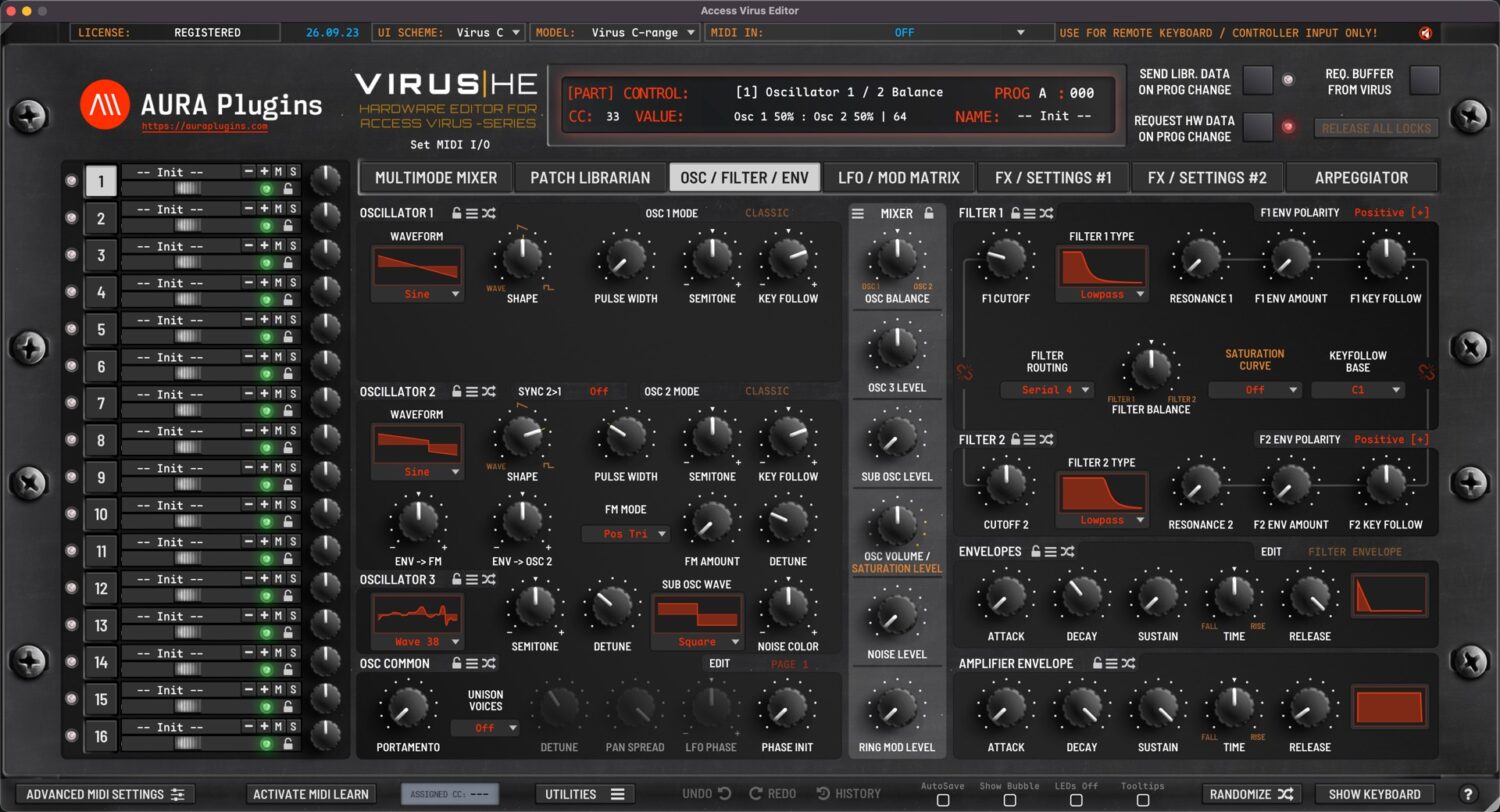Open the Utilities menu button
Image resolution: width=1500 pixels, height=812 pixels.
click(584, 794)
